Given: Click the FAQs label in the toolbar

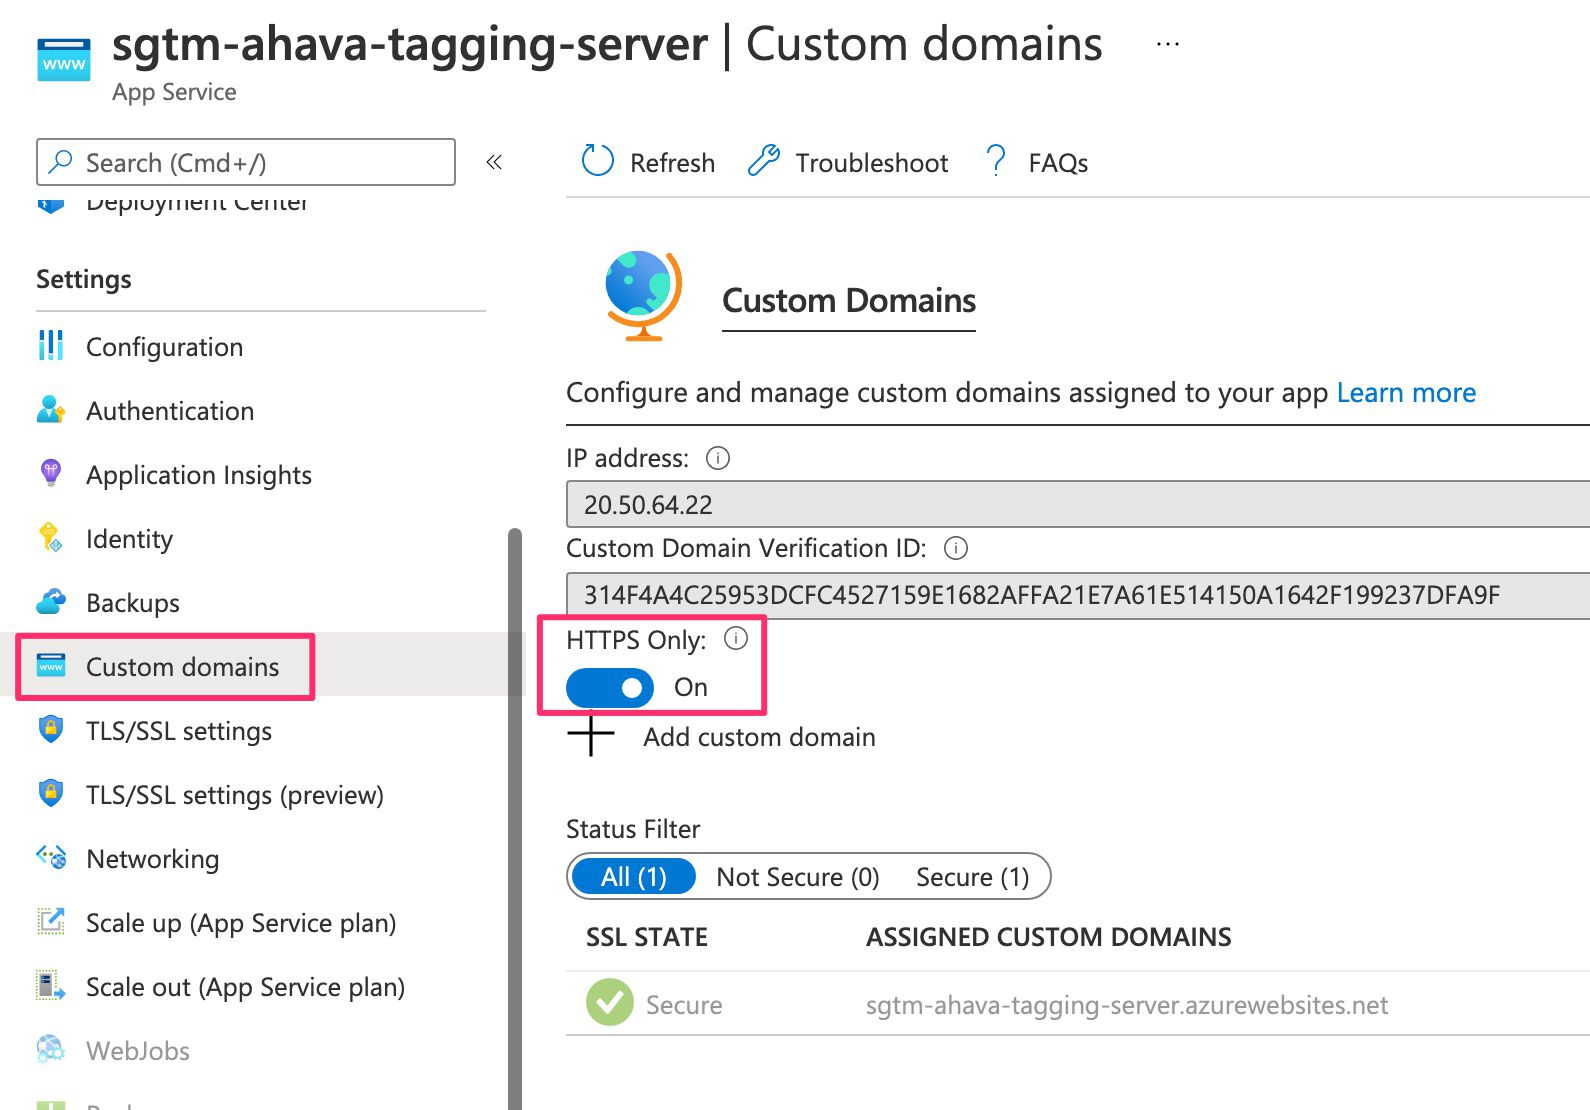Looking at the screenshot, I should coord(1058,163).
